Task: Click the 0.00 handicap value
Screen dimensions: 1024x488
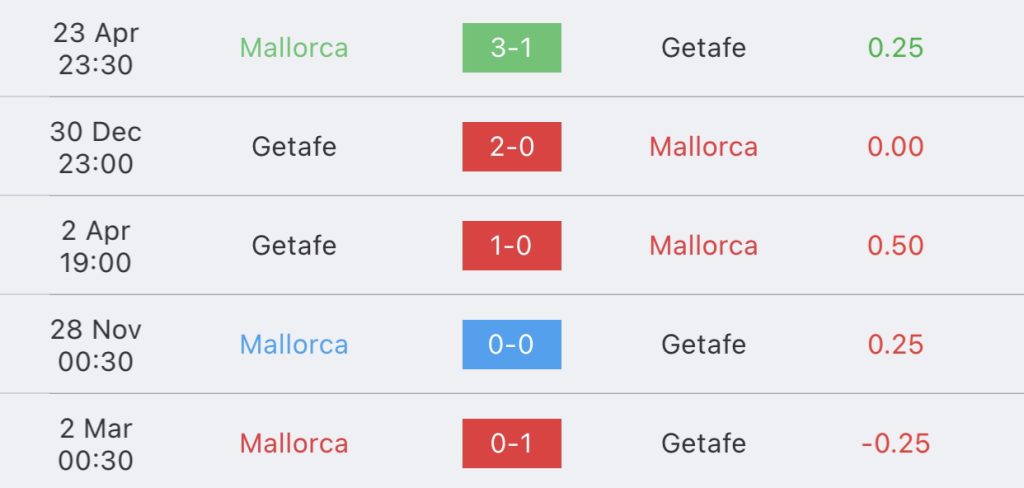Action: pyautogui.click(x=895, y=147)
